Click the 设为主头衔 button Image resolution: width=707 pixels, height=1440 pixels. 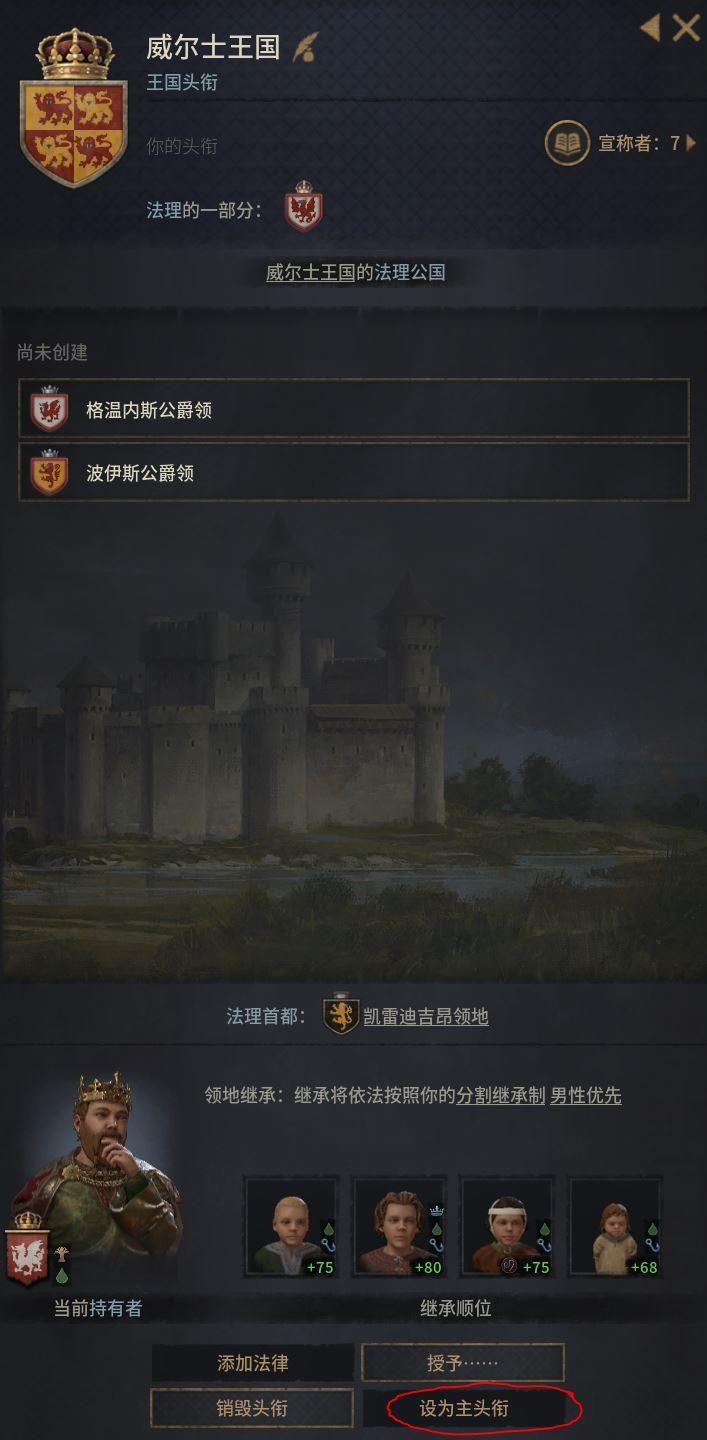[464, 1408]
